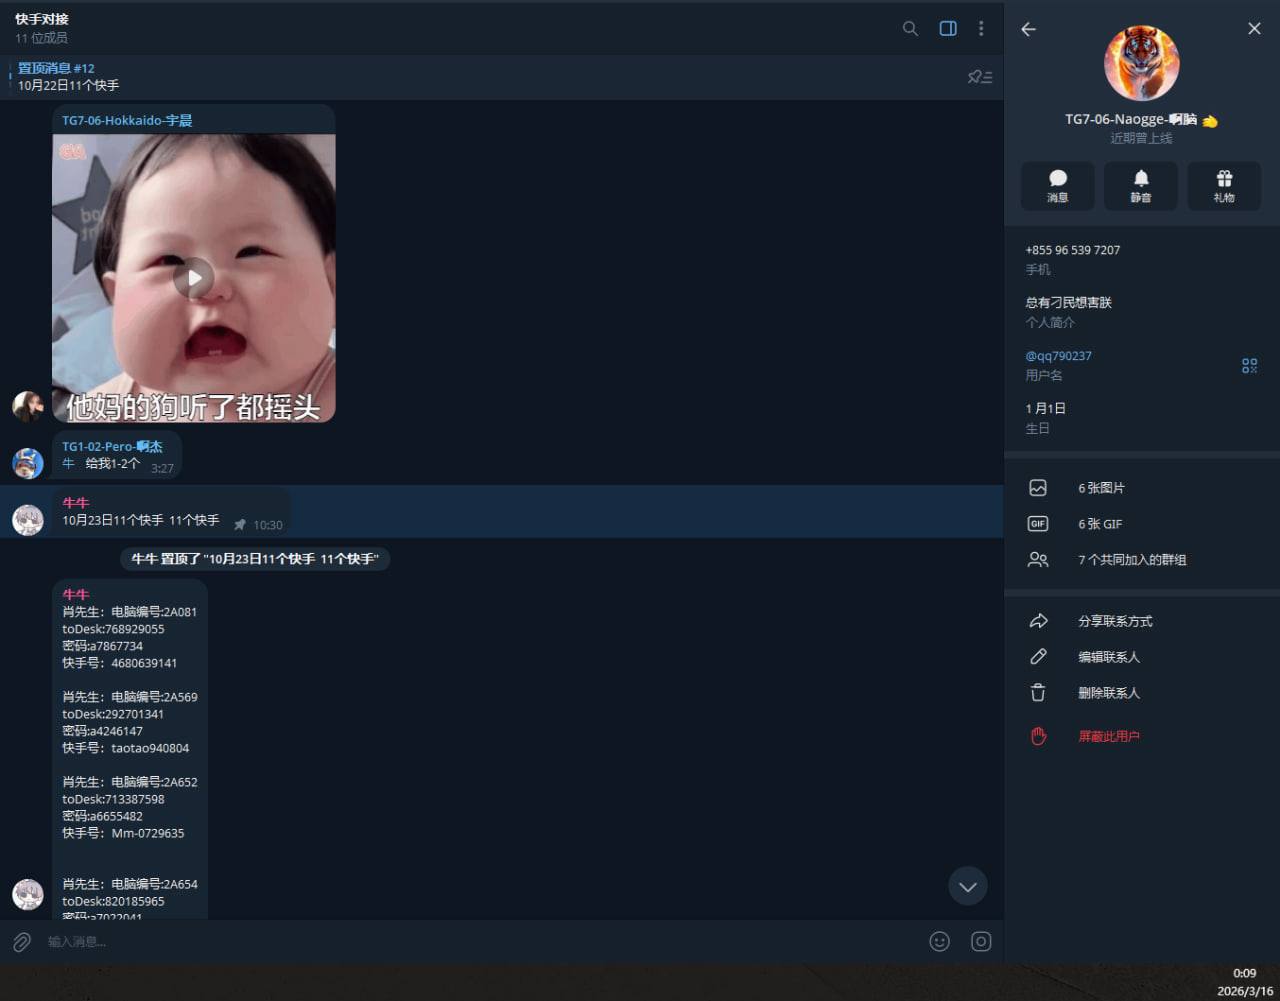
Task: Click the avatar of TG1-02-Pero-啊杰
Action: 28,464
